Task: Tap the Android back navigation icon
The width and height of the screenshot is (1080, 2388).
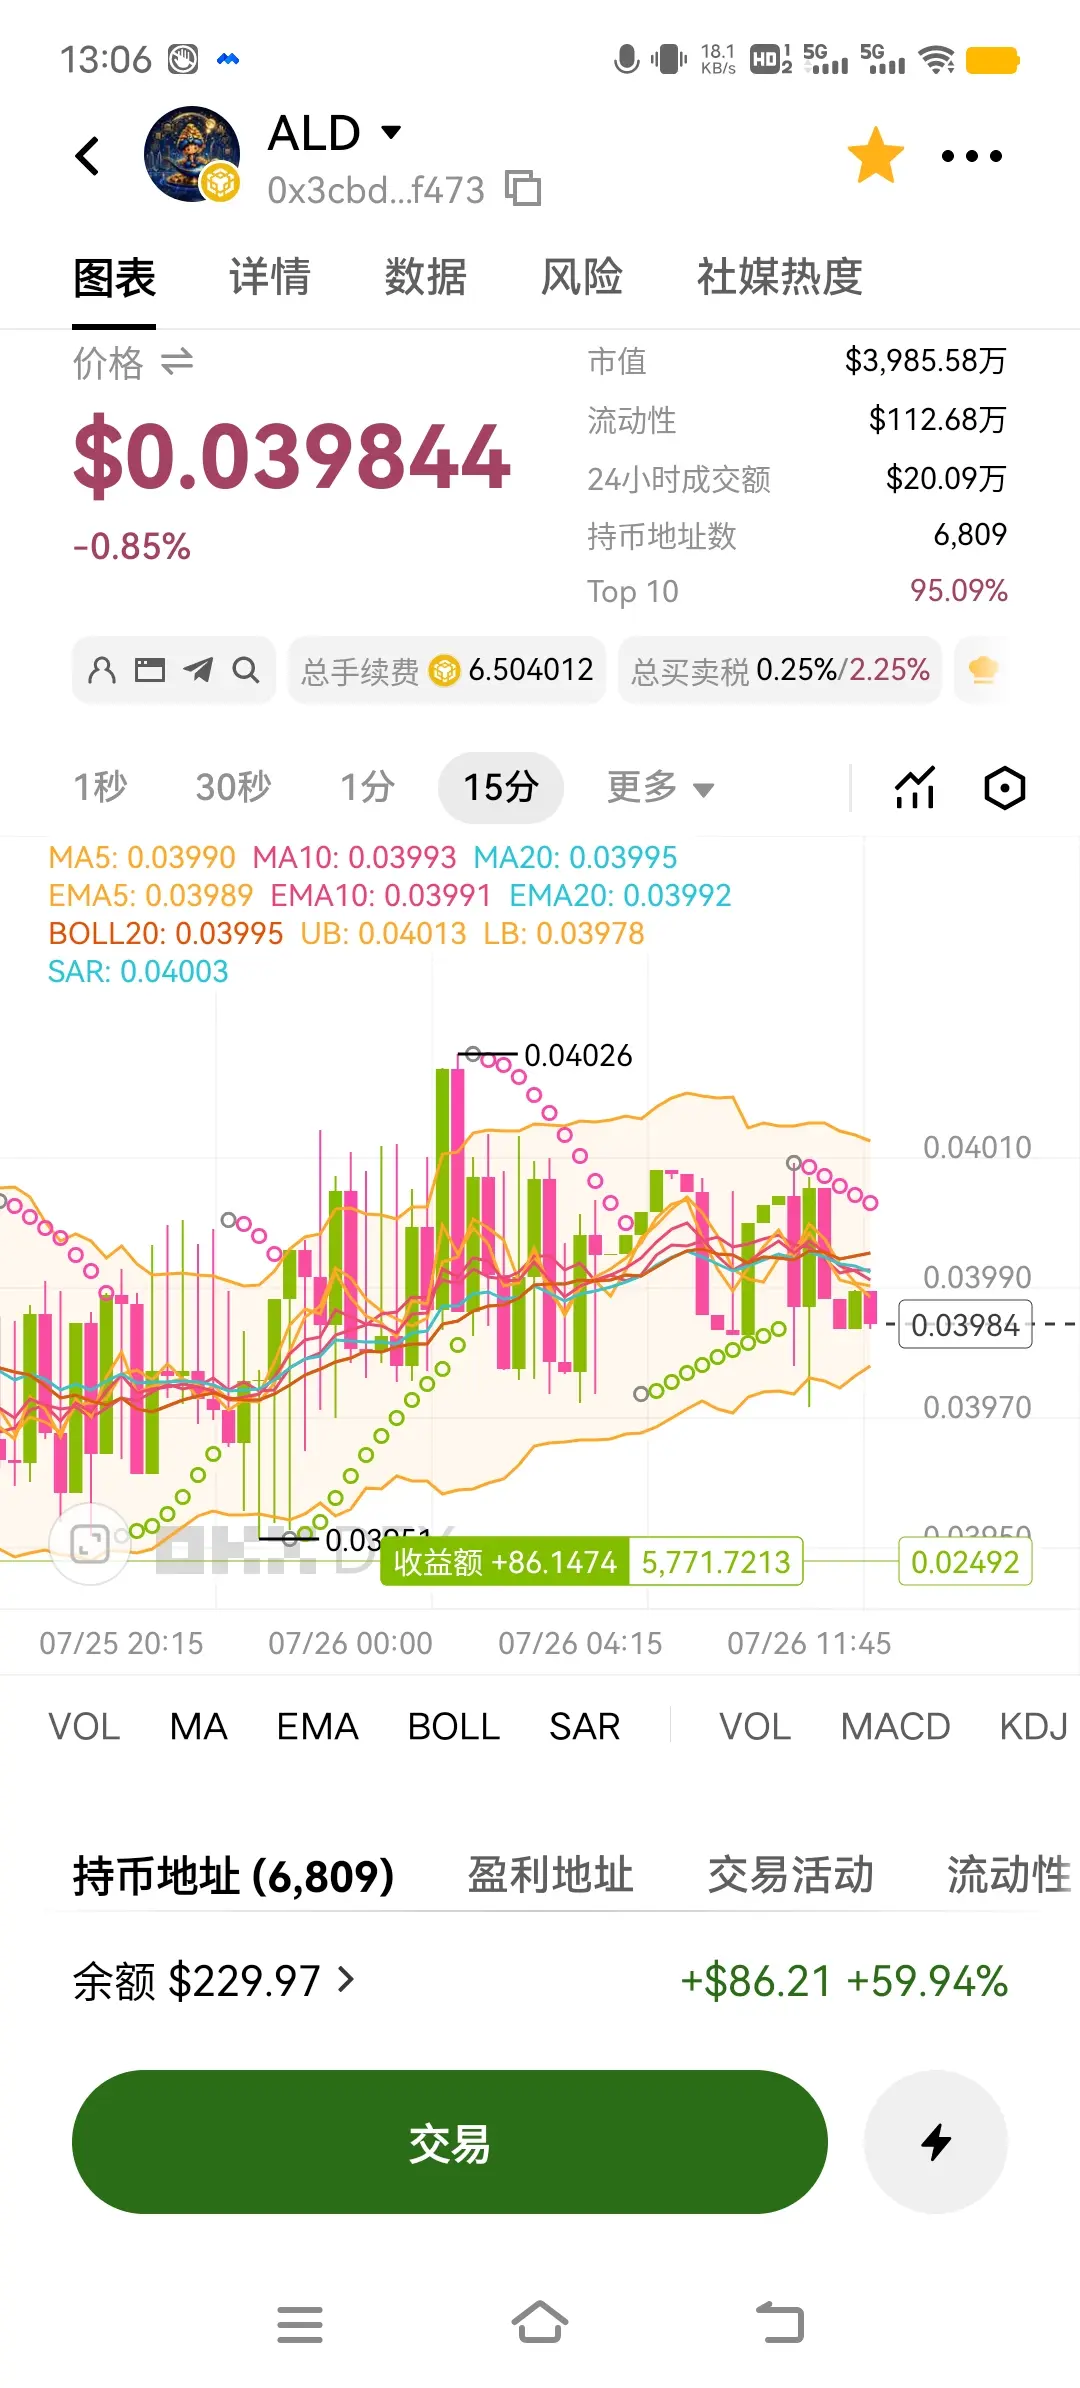Action: tap(780, 2322)
